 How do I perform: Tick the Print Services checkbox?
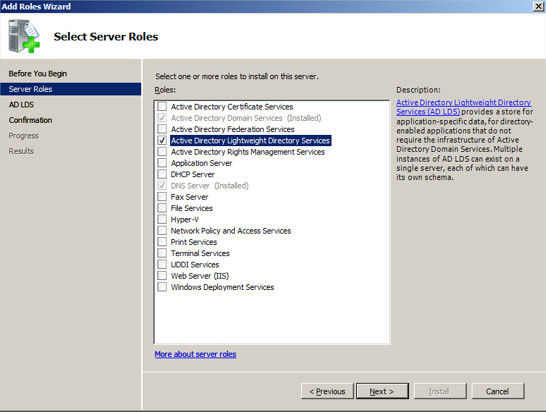pos(162,242)
